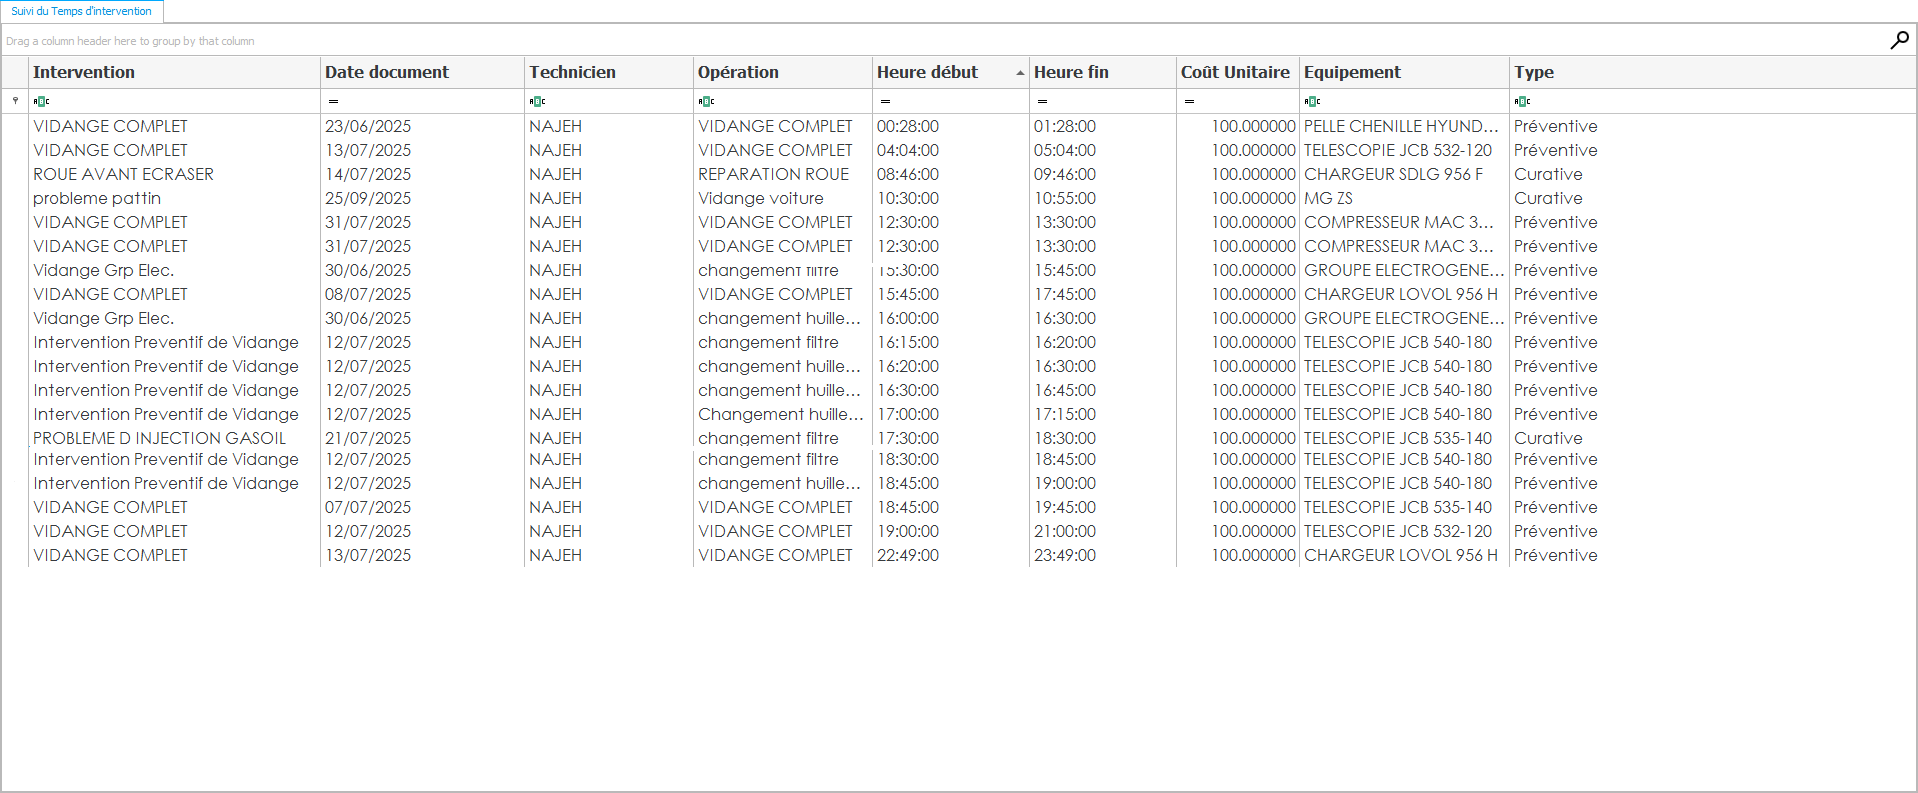Open Heure fin filter operator icon
1918x793 pixels.
point(1042,101)
